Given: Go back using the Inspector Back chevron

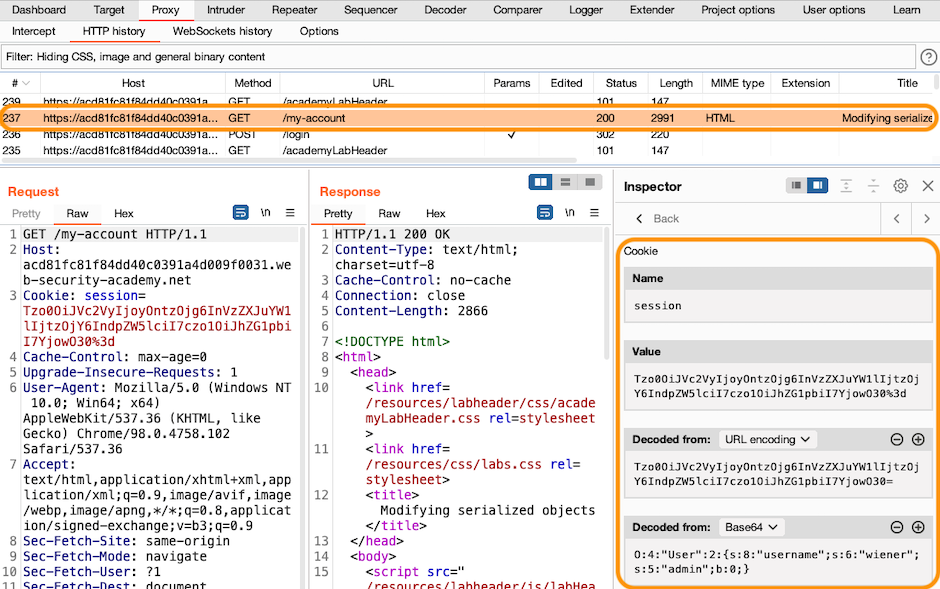Looking at the screenshot, I should pos(639,218).
